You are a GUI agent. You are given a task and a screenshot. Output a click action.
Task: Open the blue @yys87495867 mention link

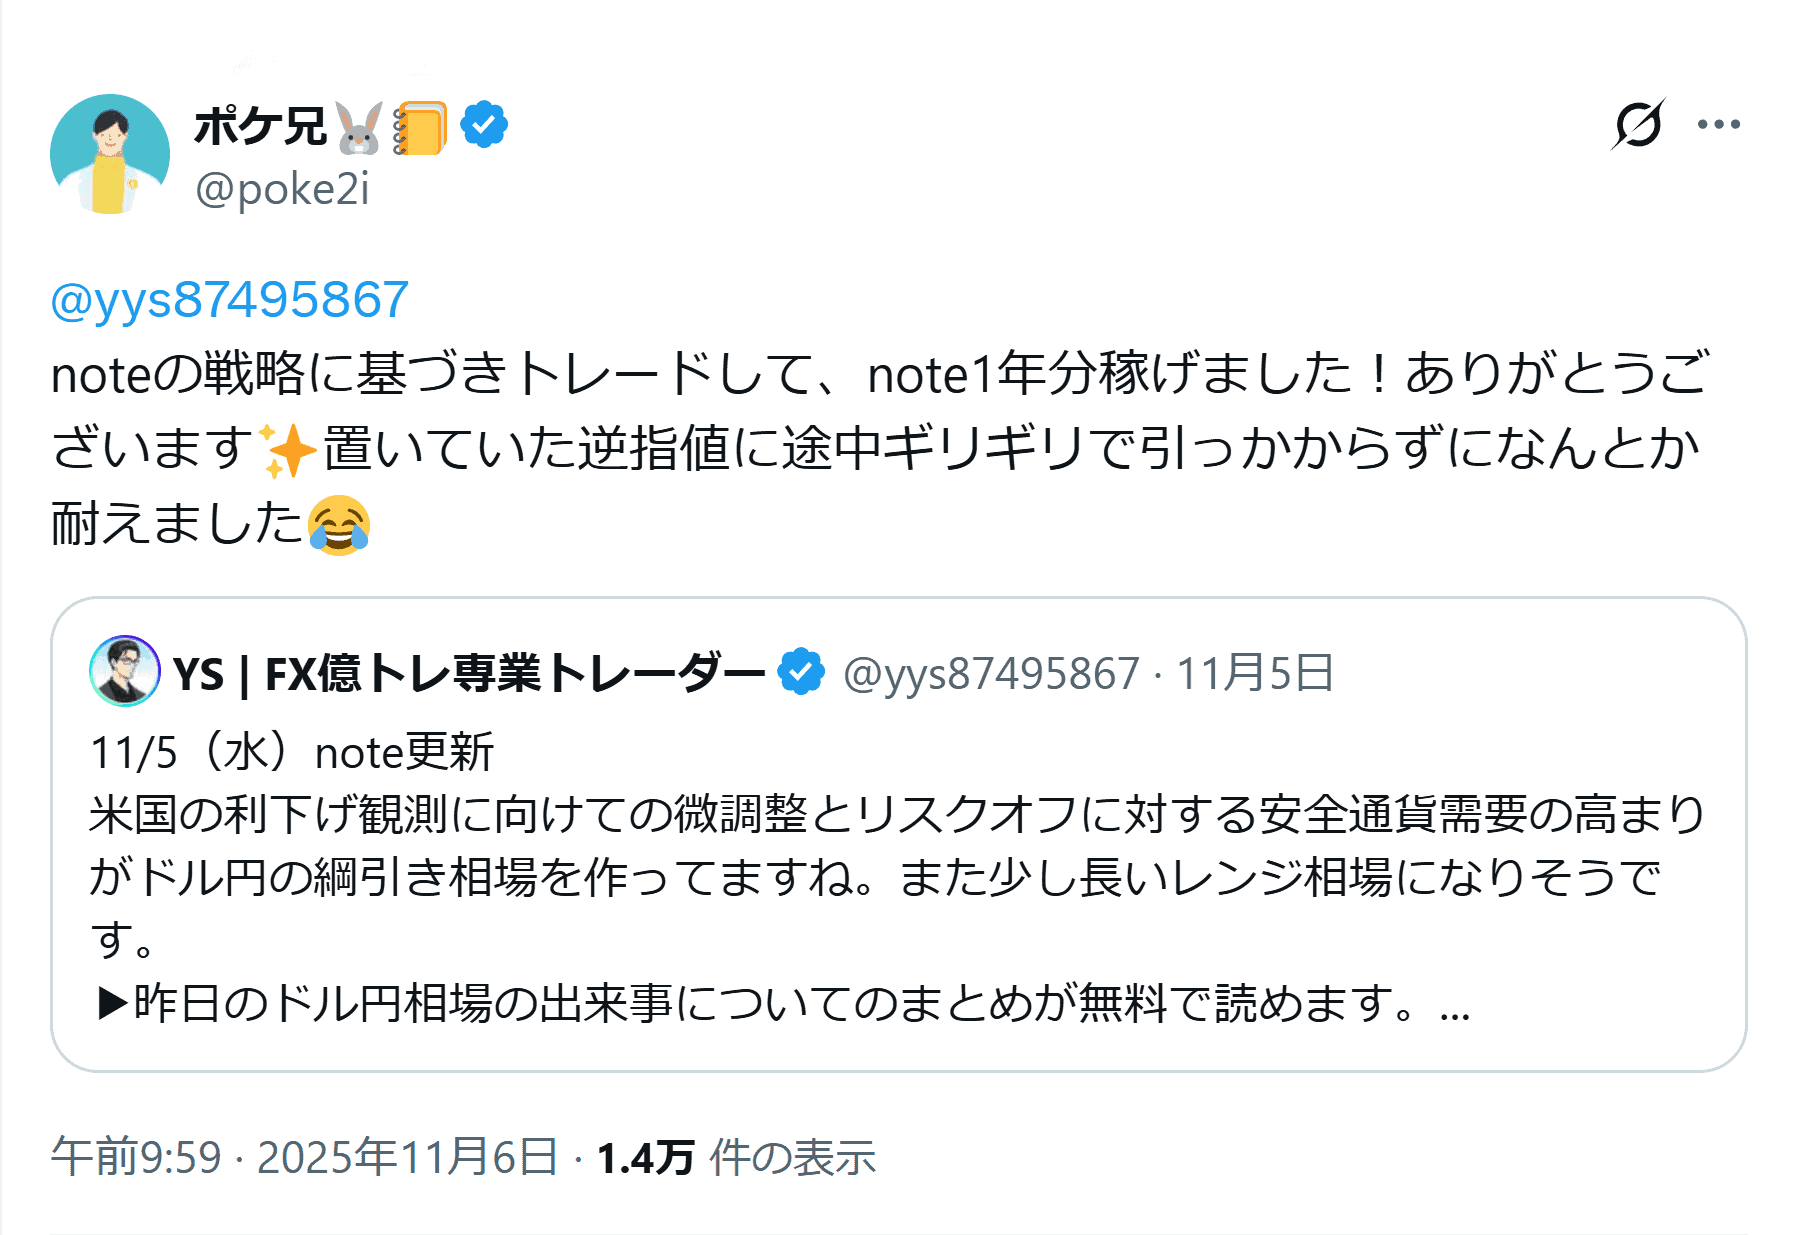click(230, 300)
